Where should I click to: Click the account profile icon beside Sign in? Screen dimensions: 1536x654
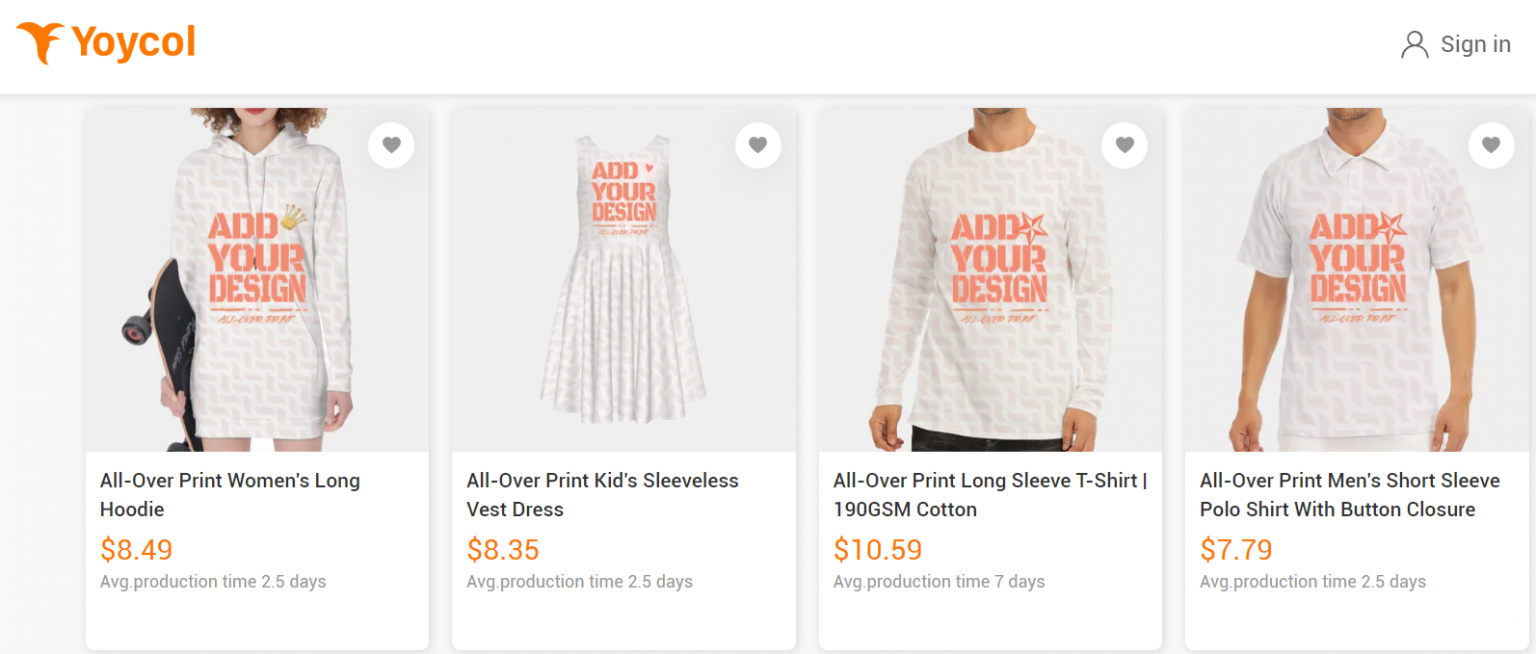[1415, 44]
